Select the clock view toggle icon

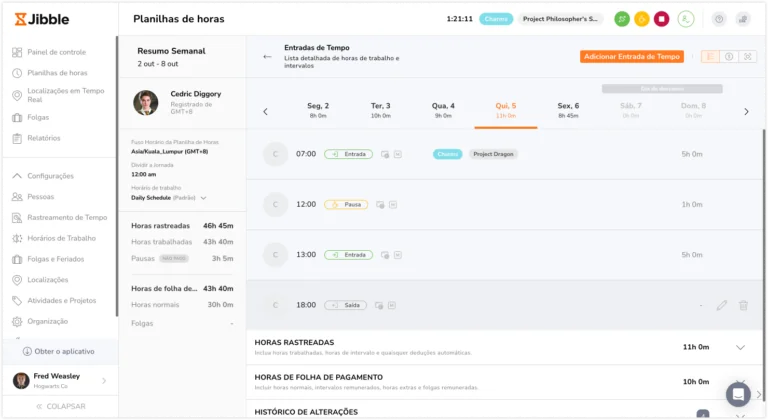[x=729, y=56]
